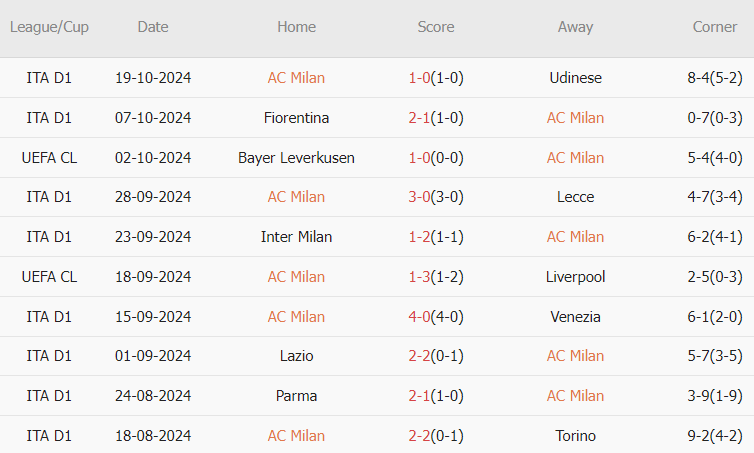Click the League/Cup column header
Screen dimensions: 754x453
(x=49, y=27)
